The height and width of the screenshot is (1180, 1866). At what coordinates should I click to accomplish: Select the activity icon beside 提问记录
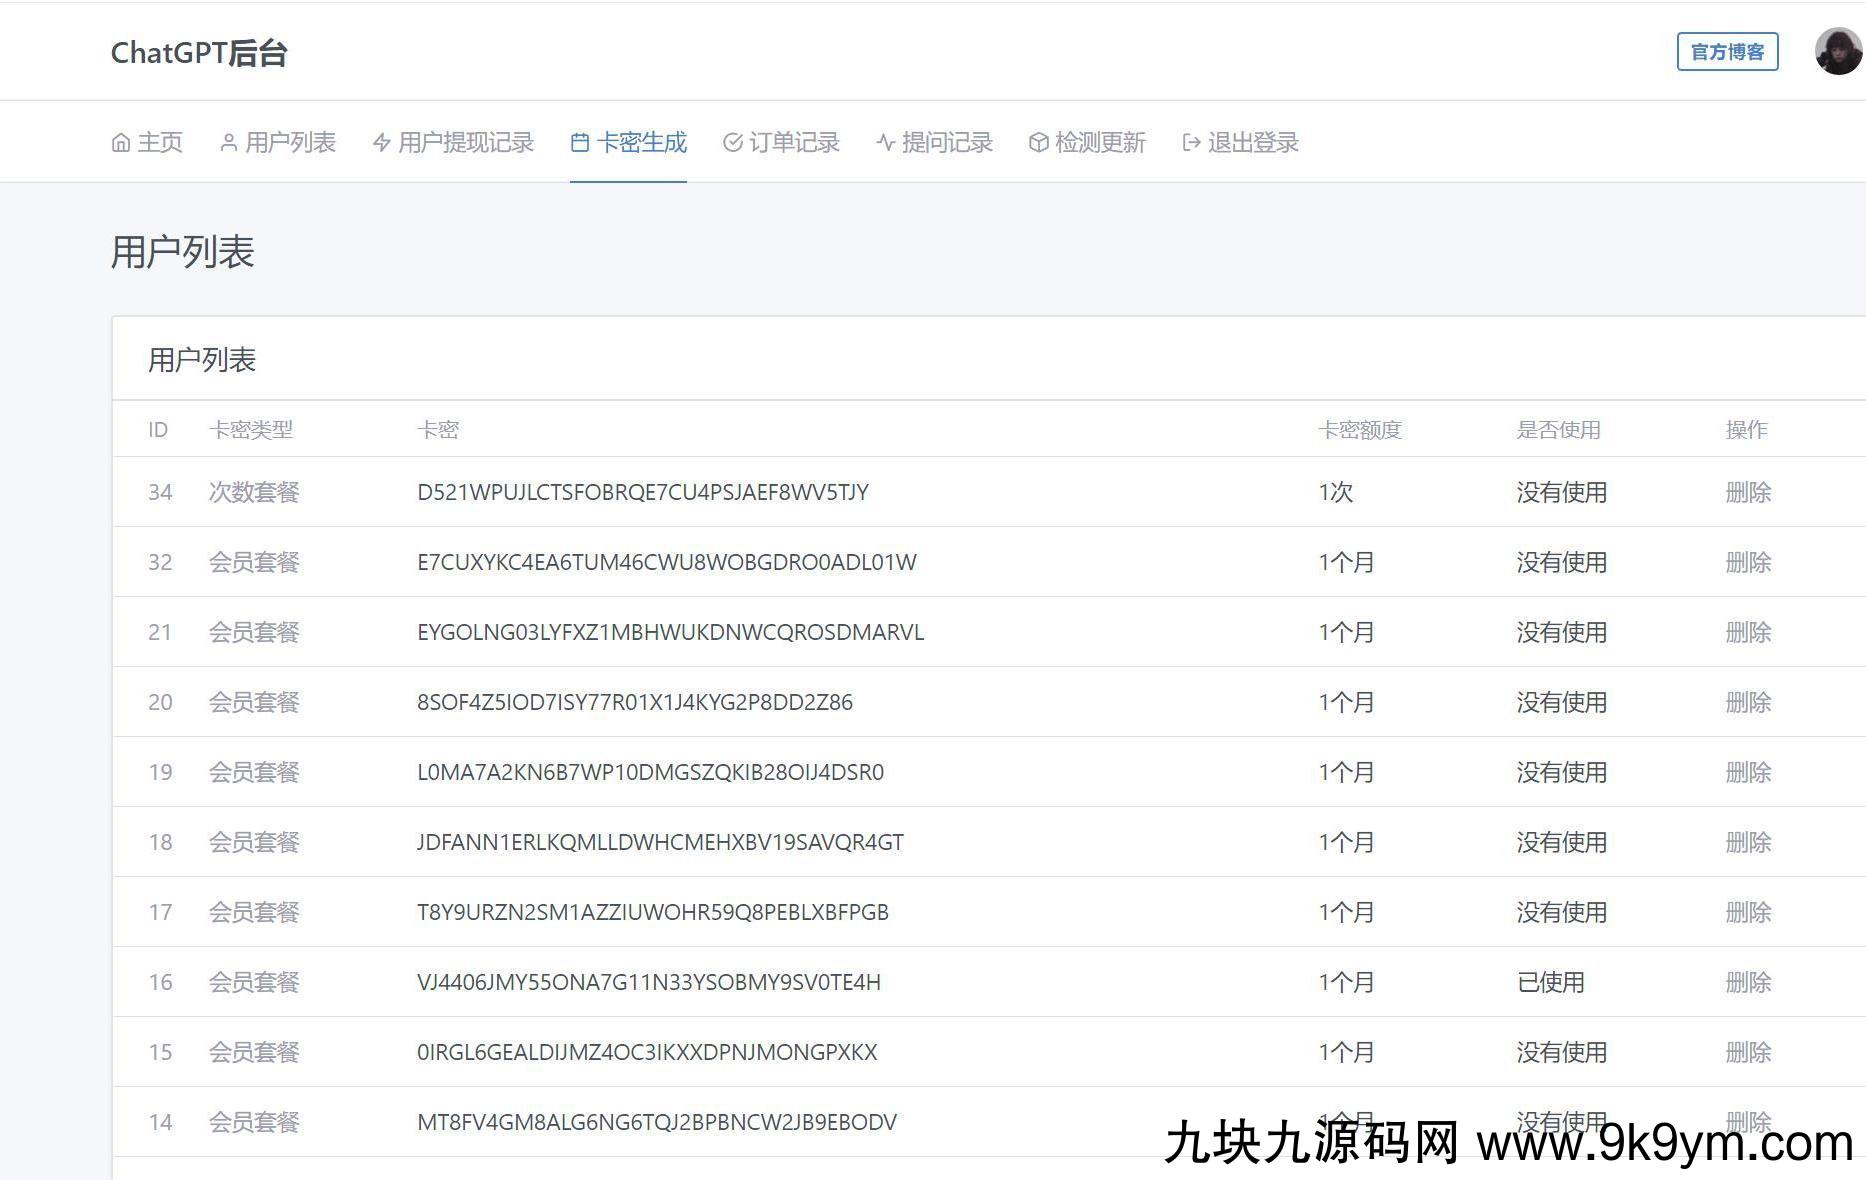(884, 142)
